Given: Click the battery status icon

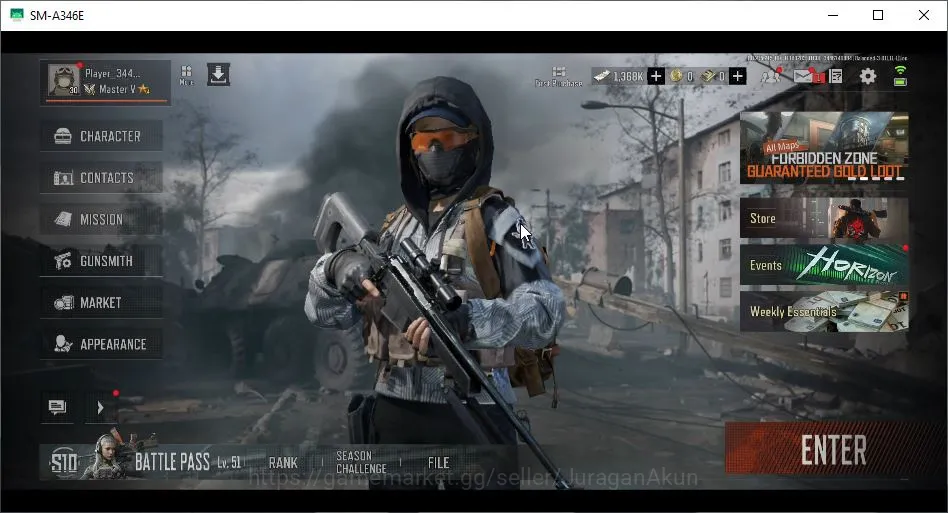Looking at the screenshot, I should tap(900, 82).
